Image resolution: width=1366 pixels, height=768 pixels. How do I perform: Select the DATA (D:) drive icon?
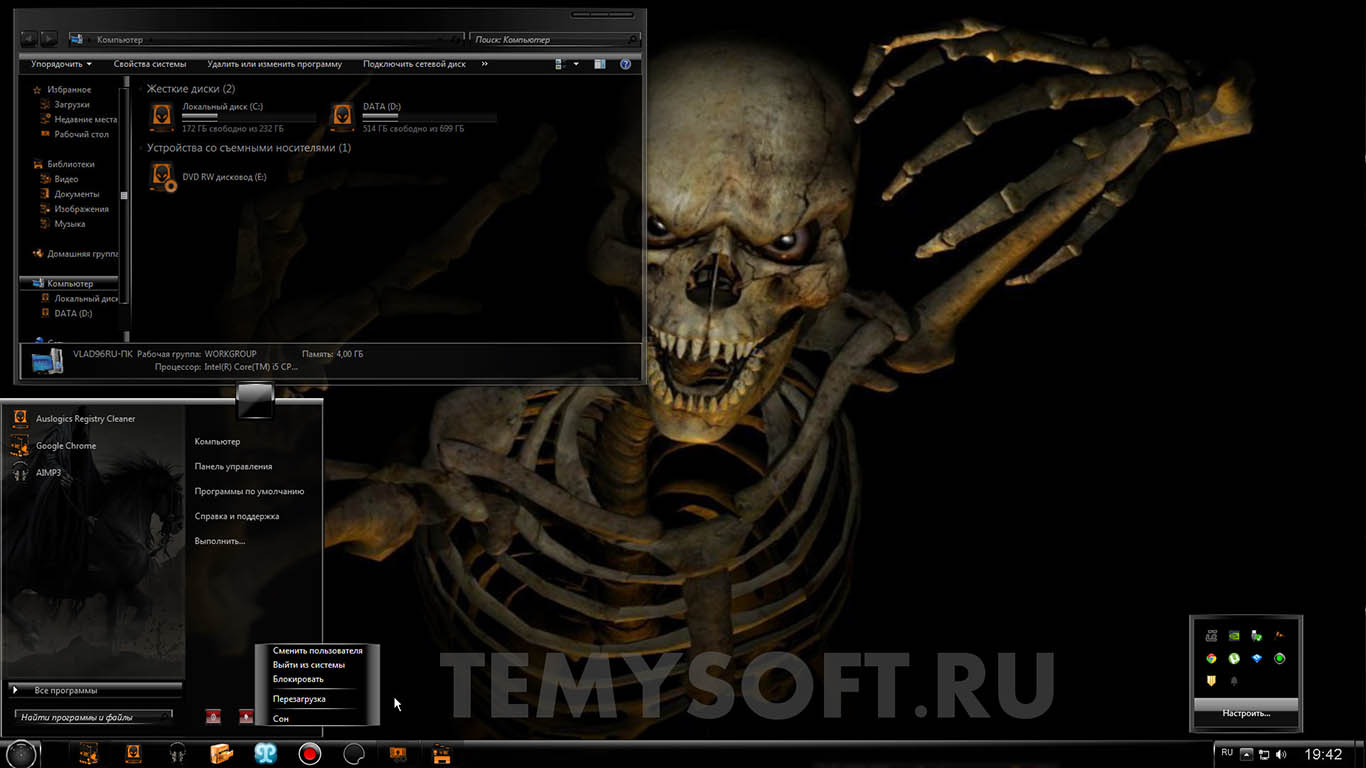pos(342,117)
